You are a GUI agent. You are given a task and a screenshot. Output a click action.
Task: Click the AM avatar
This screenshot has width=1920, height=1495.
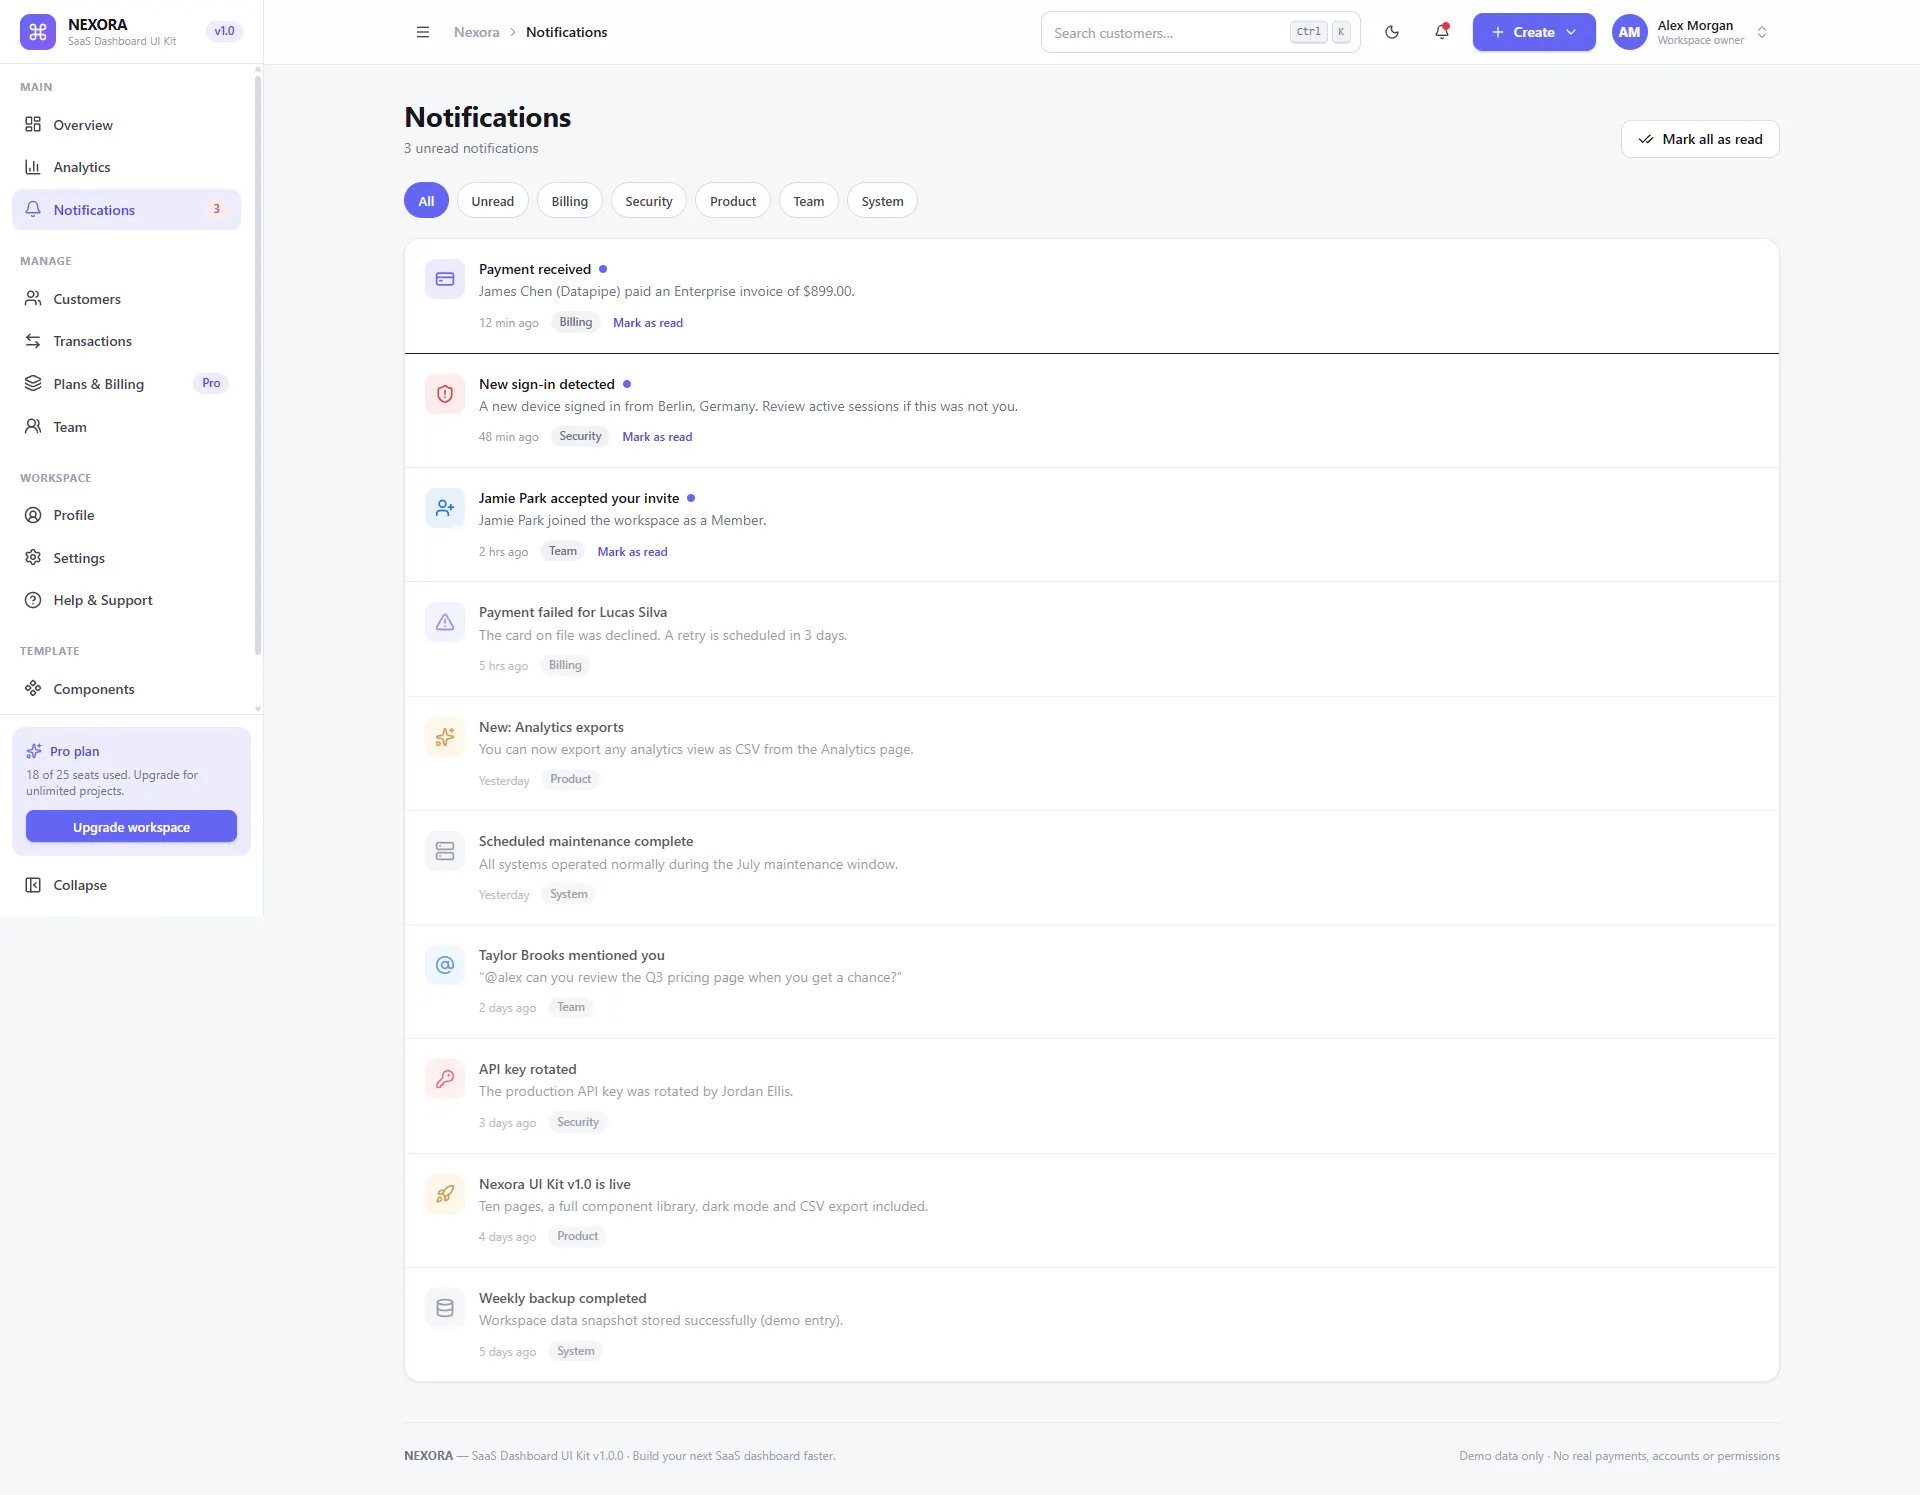1629,32
